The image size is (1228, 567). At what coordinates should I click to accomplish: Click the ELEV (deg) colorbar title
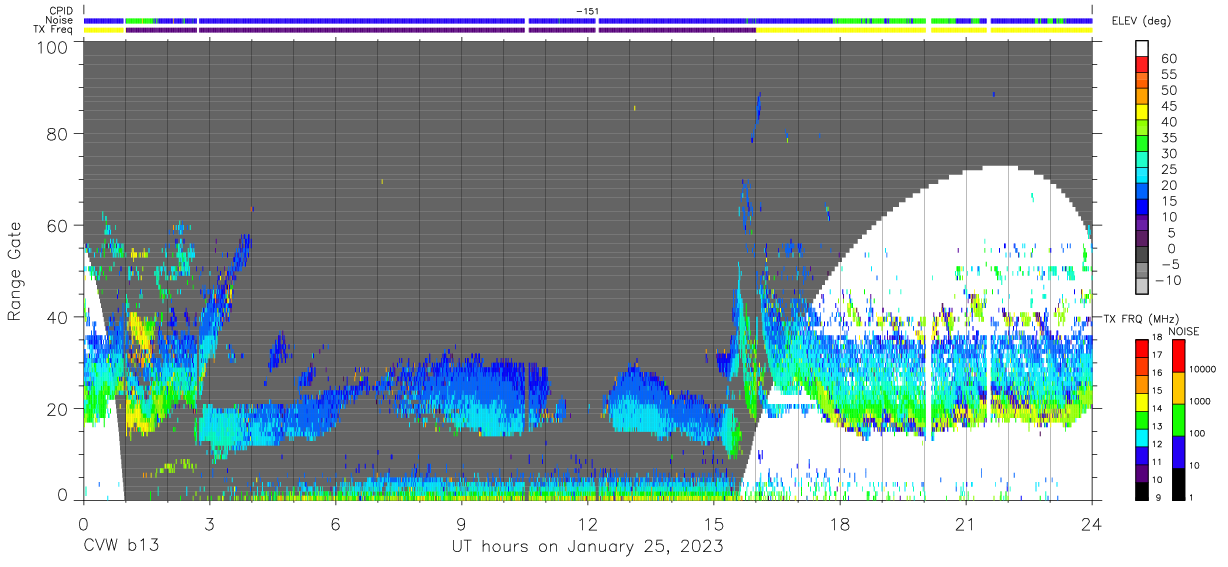[1142, 20]
